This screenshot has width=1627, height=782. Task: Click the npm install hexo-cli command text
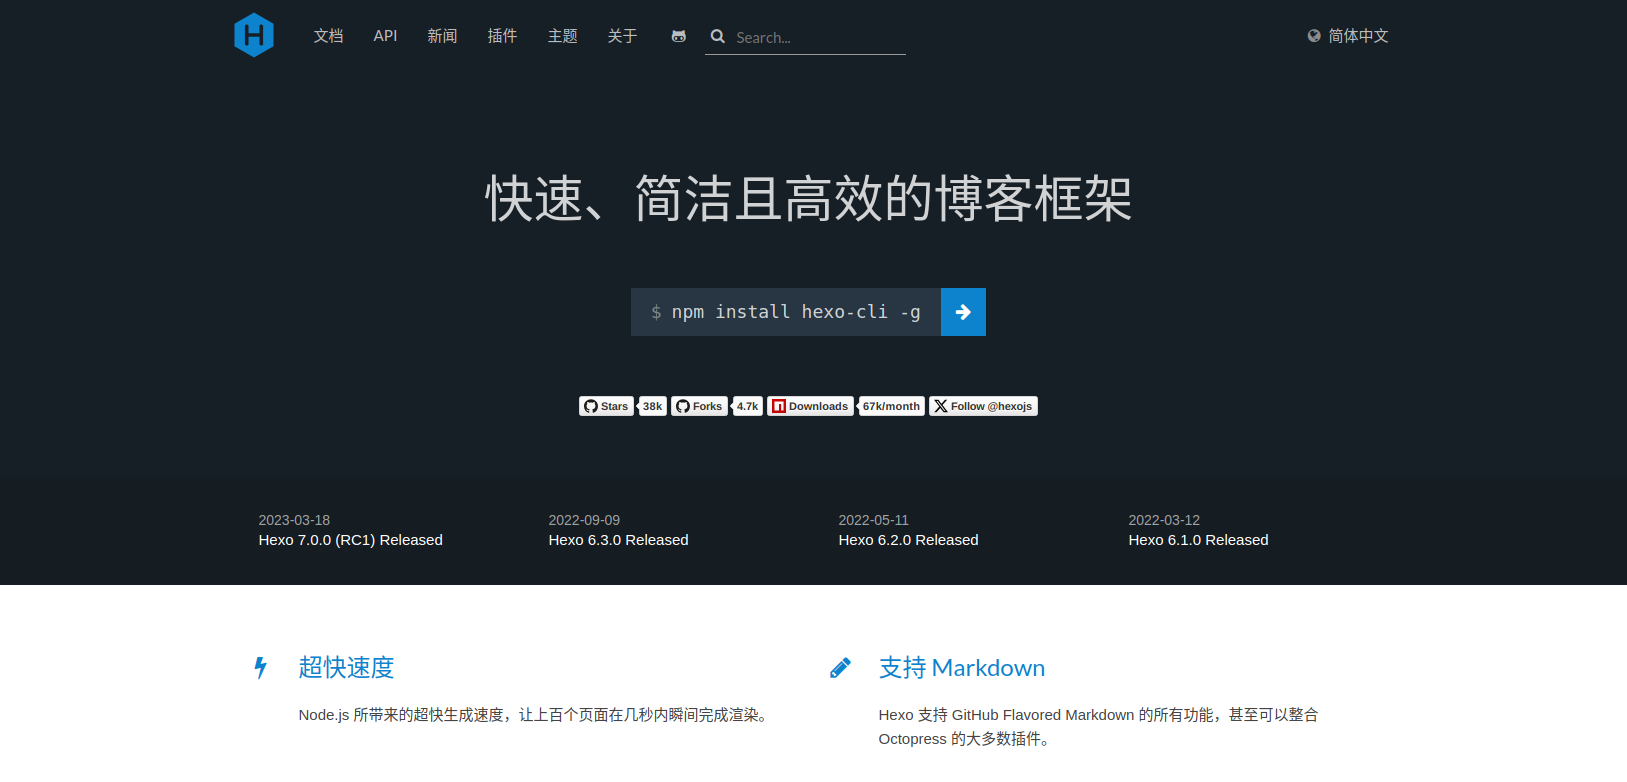pos(796,312)
